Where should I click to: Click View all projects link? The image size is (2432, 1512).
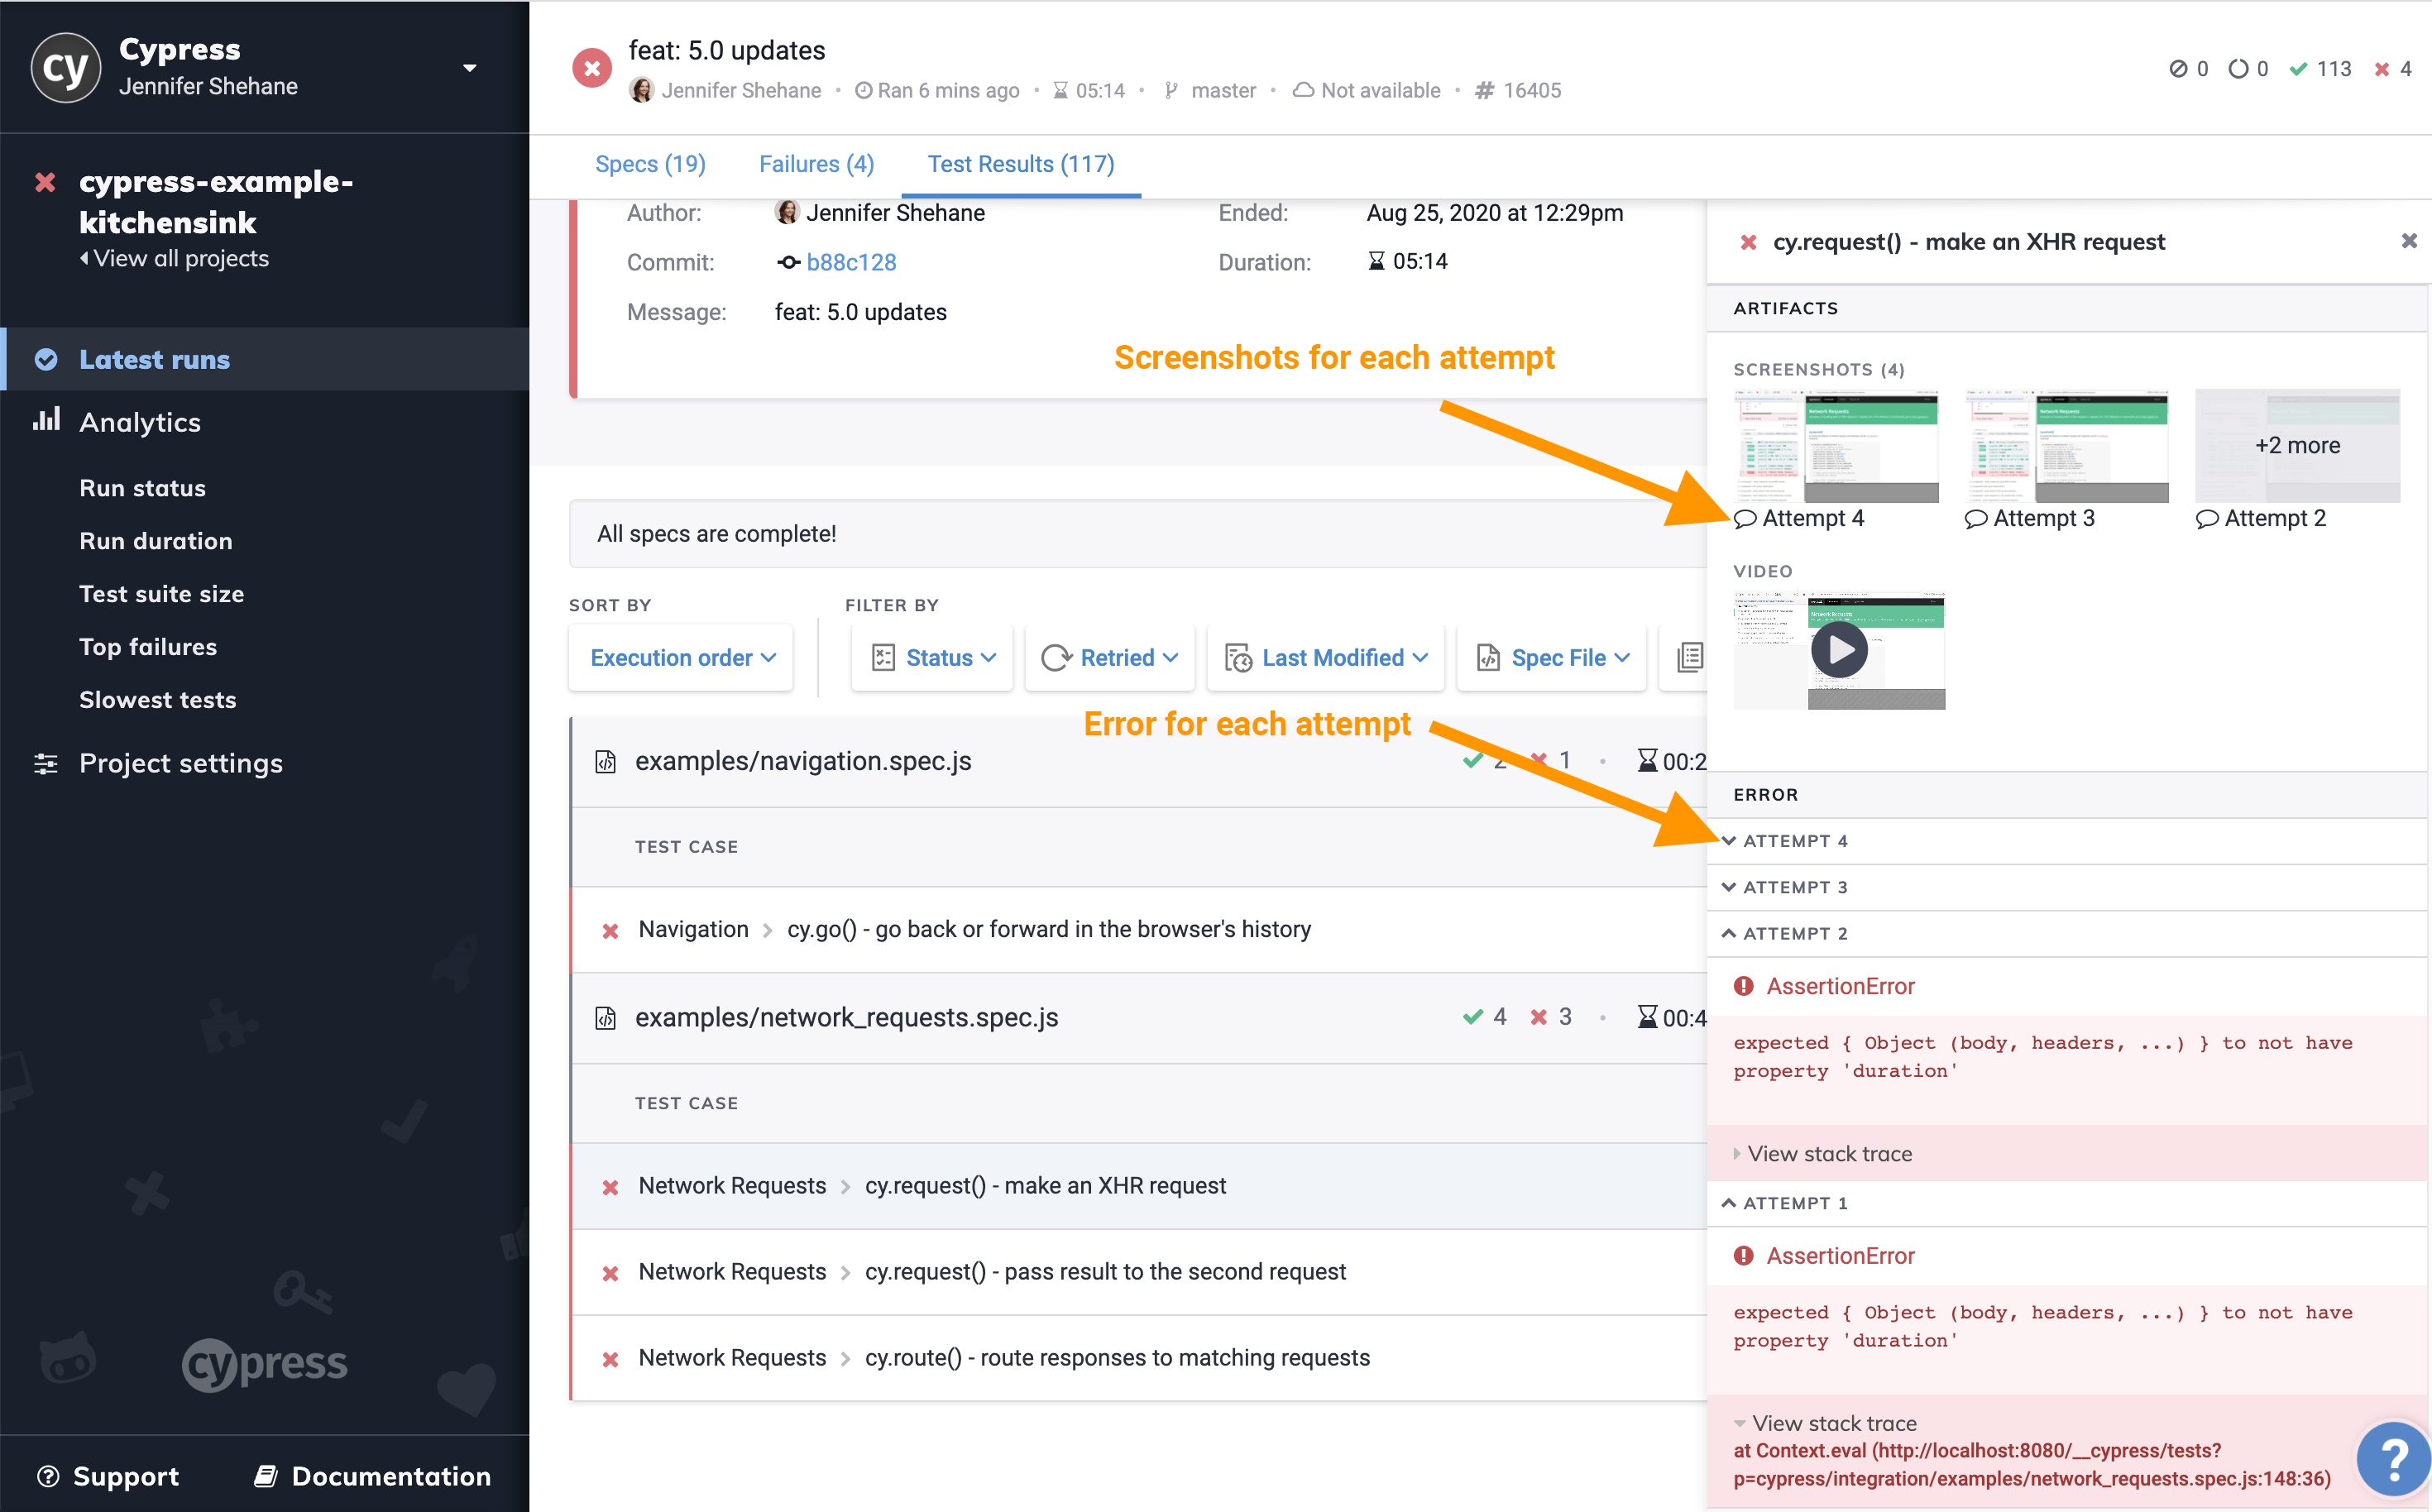coord(180,258)
